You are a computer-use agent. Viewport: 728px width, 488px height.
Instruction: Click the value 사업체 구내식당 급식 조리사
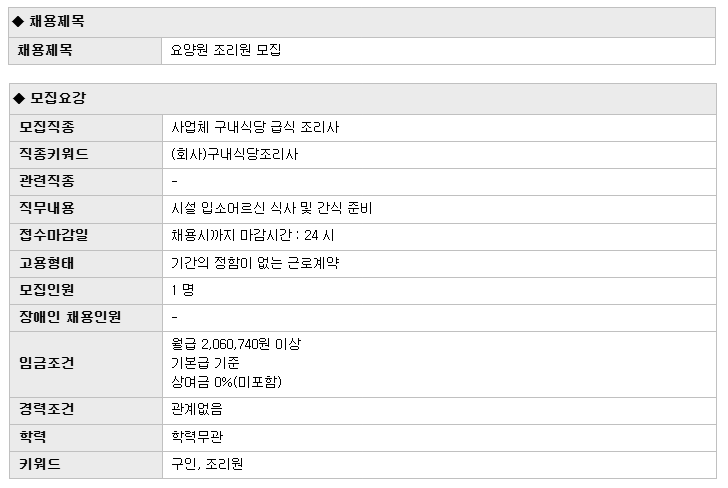[x=255, y=127]
